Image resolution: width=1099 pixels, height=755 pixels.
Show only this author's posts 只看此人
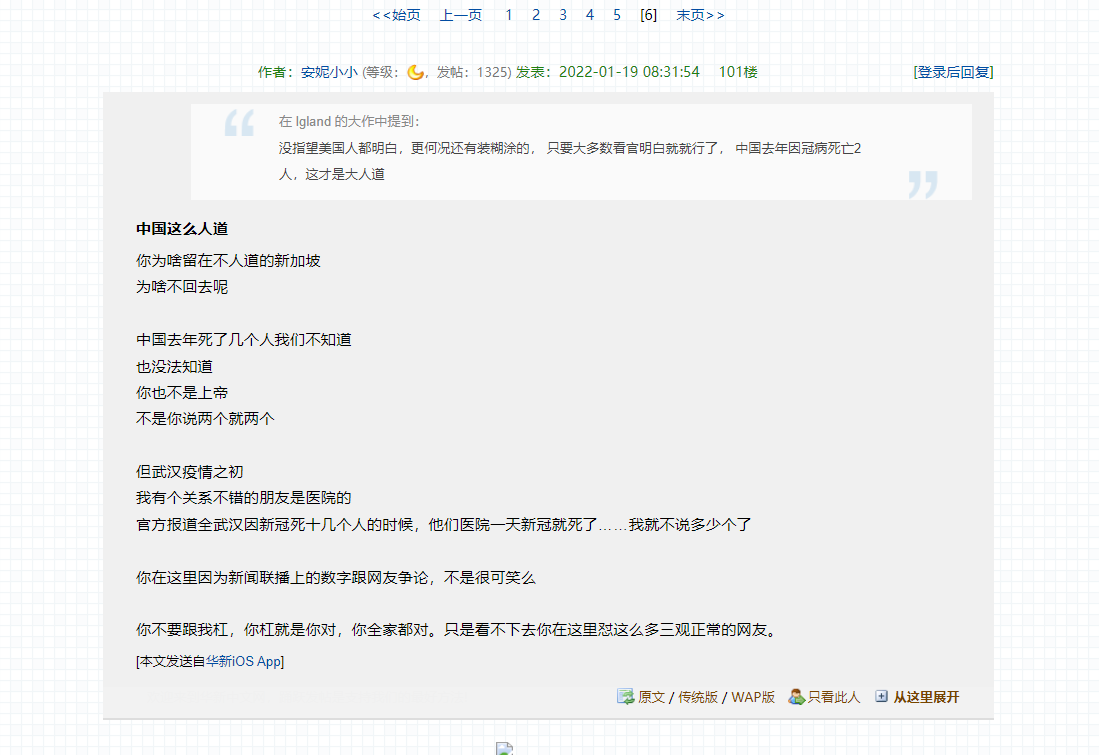(834, 697)
